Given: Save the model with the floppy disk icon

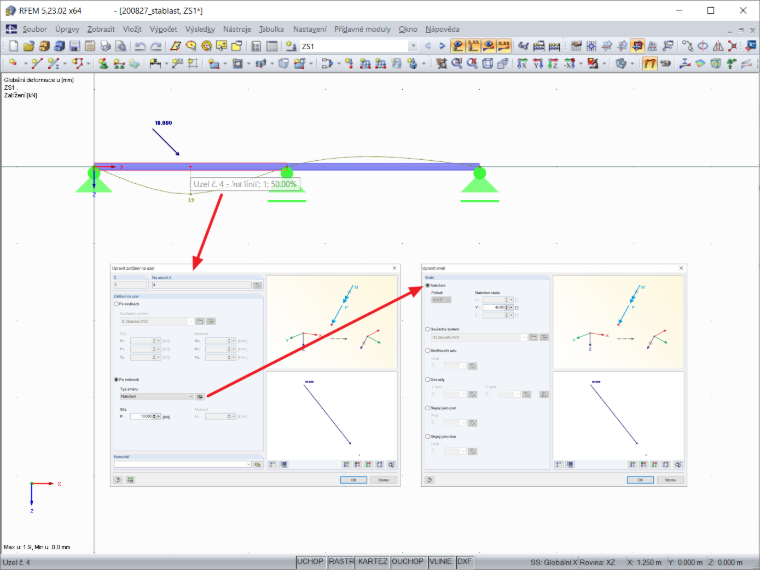Looking at the screenshot, I should coord(75,46).
